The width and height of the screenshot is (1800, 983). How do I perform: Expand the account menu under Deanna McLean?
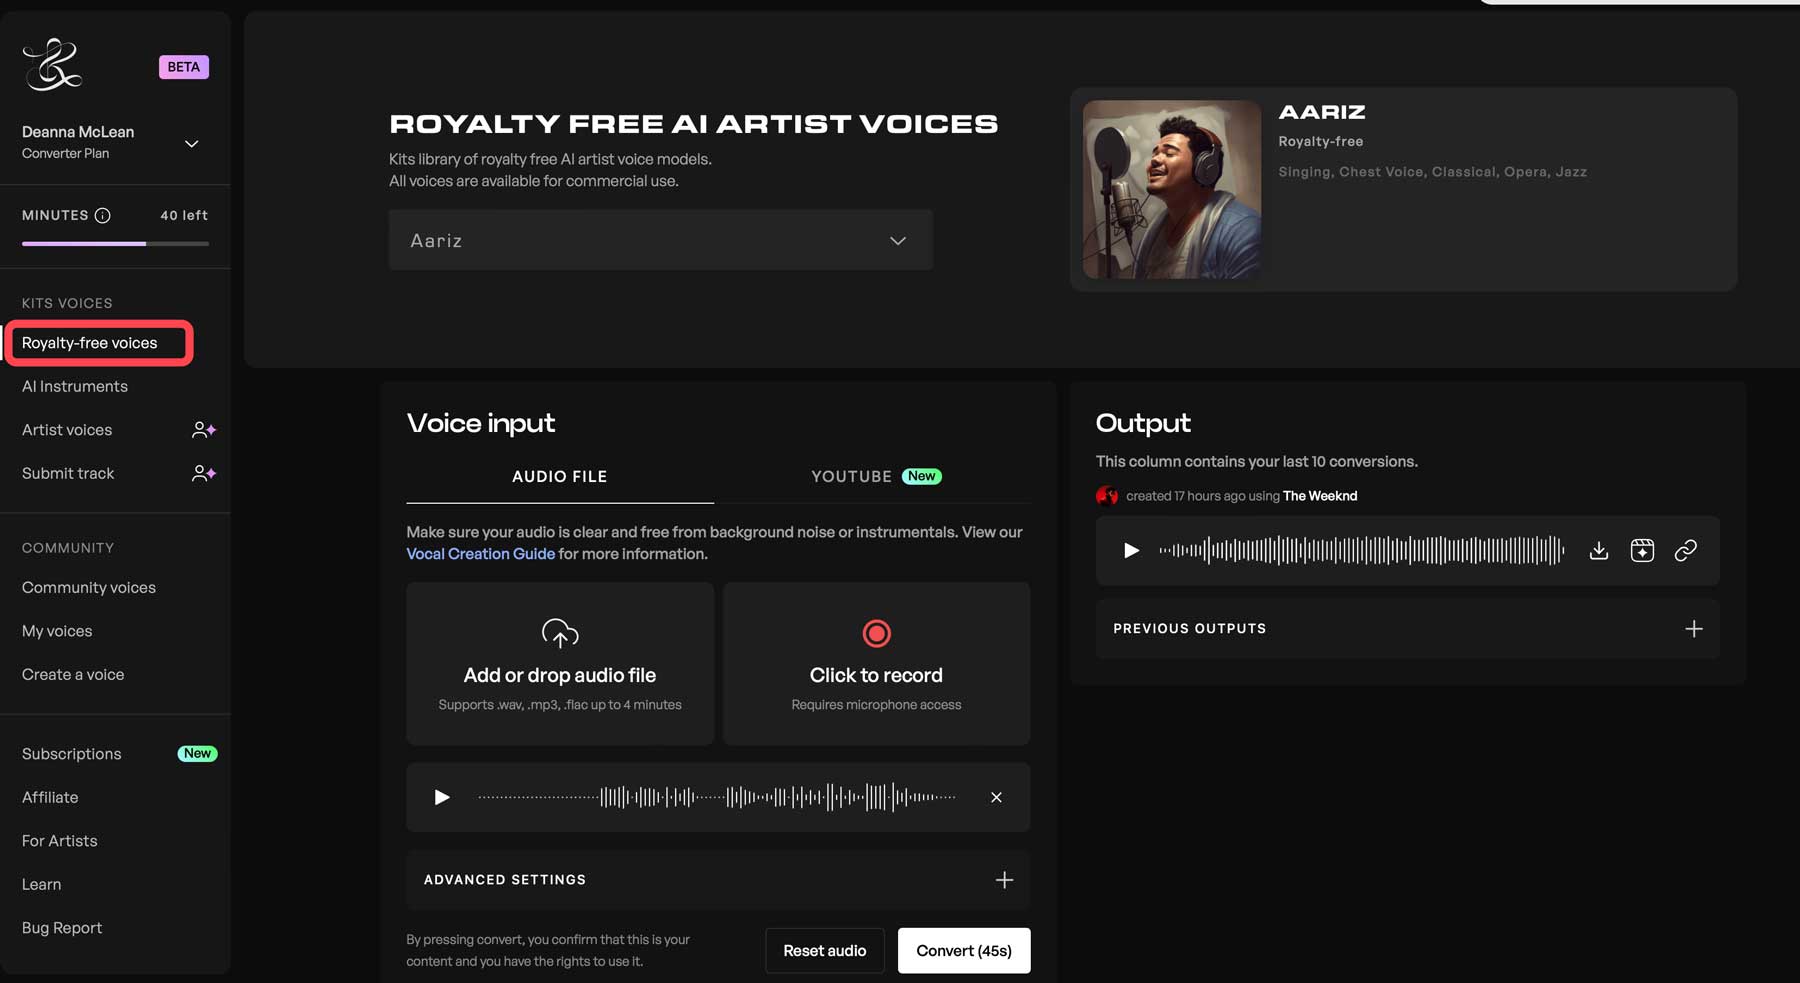click(x=190, y=143)
